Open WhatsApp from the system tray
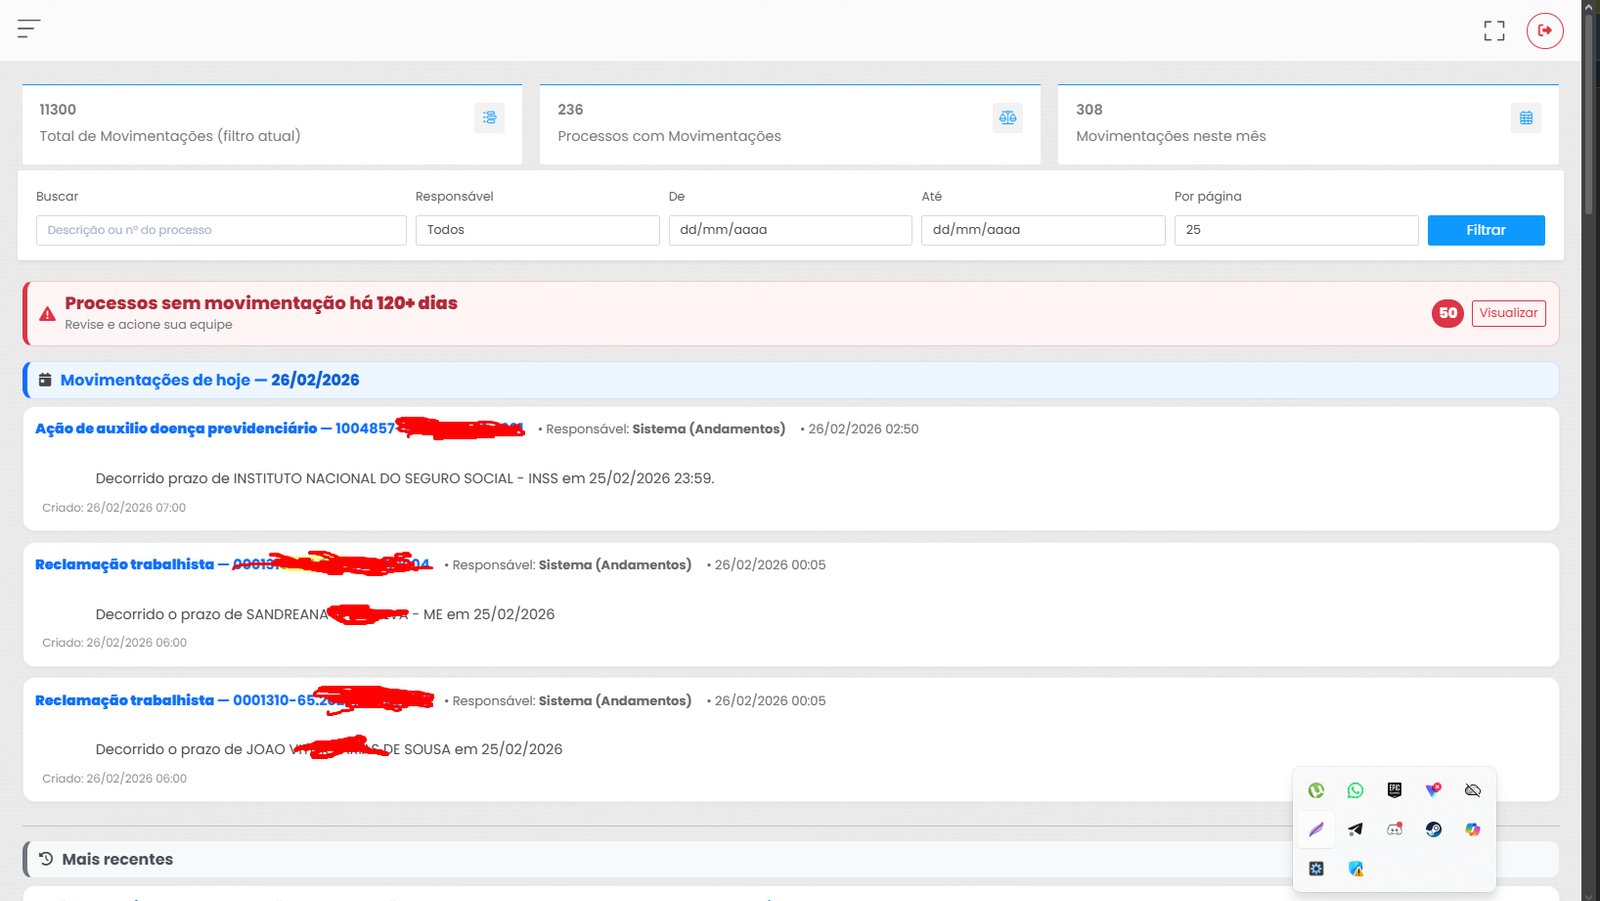Image resolution: width=1600 pixels, height=901 pixels. click(1355, 790)
